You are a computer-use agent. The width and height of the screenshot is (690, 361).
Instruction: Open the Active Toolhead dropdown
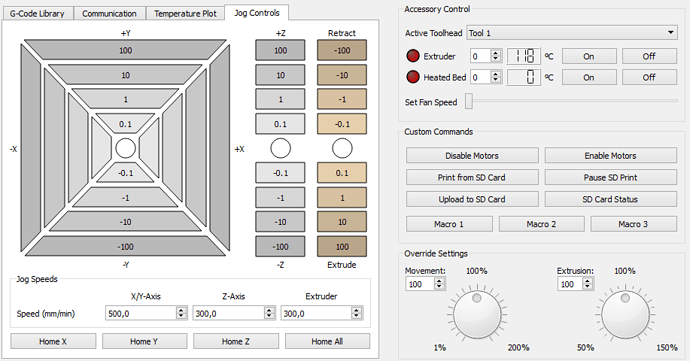[572, 33]
